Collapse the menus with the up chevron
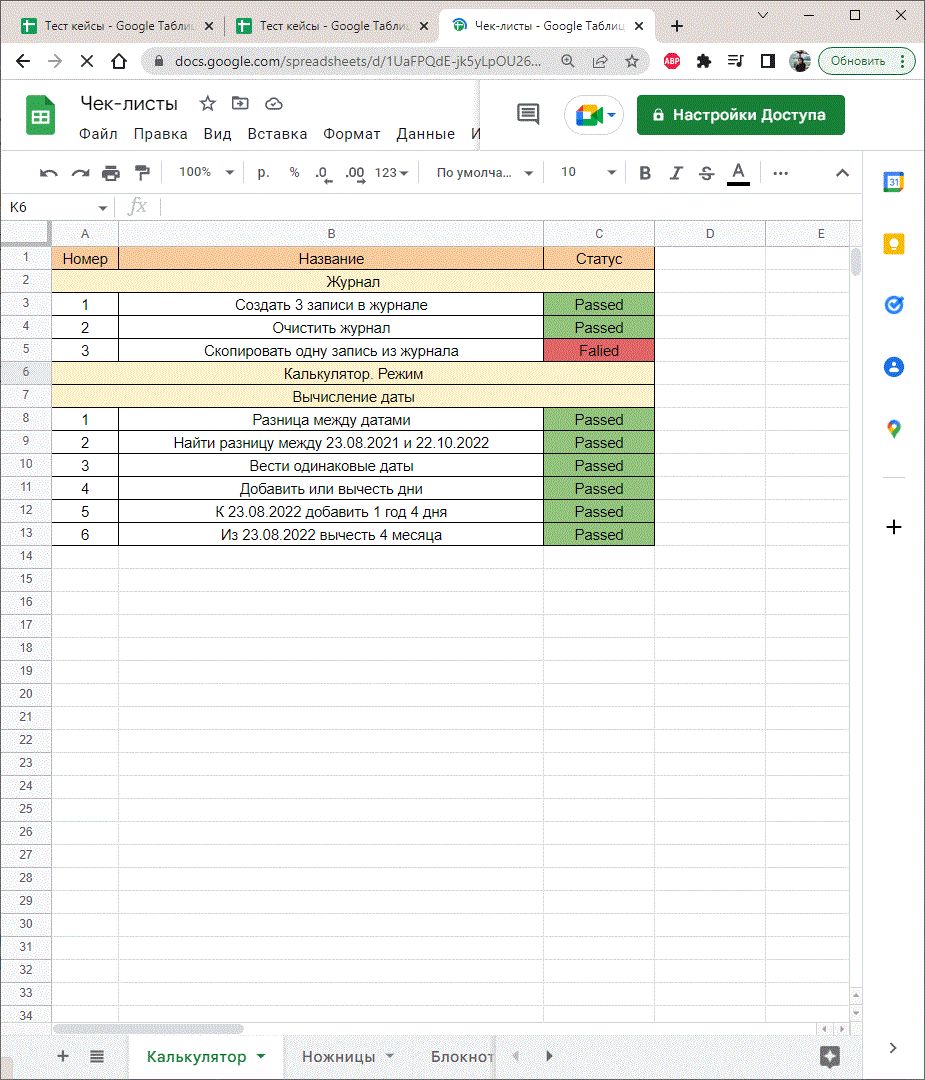Screen dimensions: 925x1080 [842, 173]
